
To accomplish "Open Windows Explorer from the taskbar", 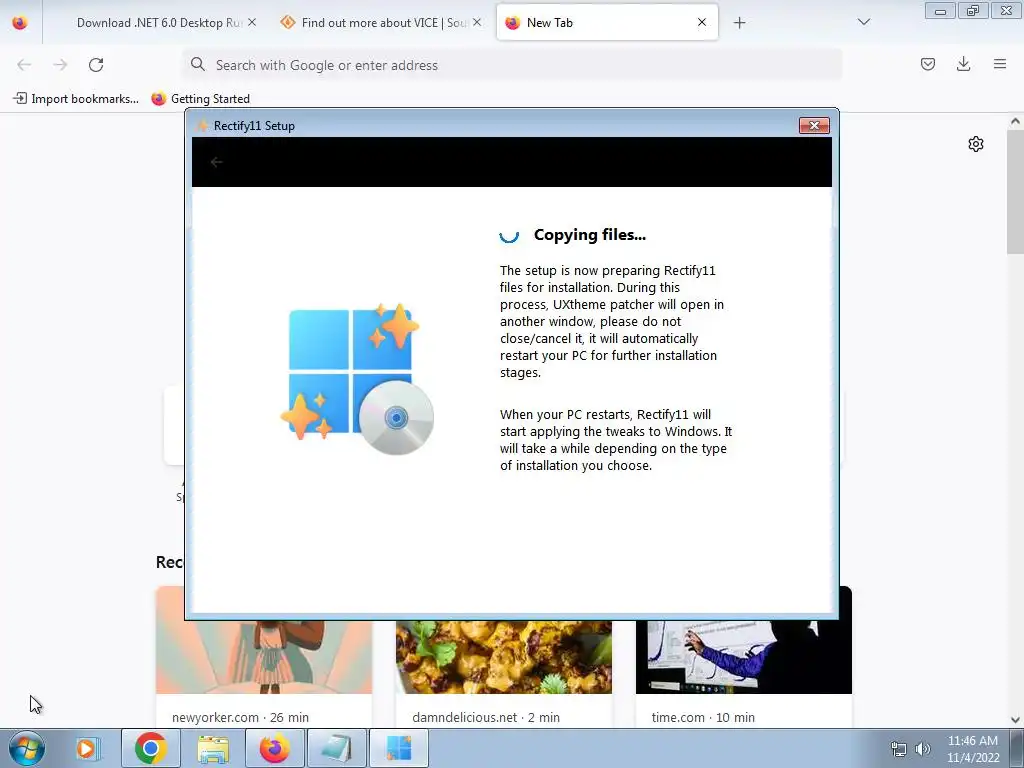I will [213, 748].
